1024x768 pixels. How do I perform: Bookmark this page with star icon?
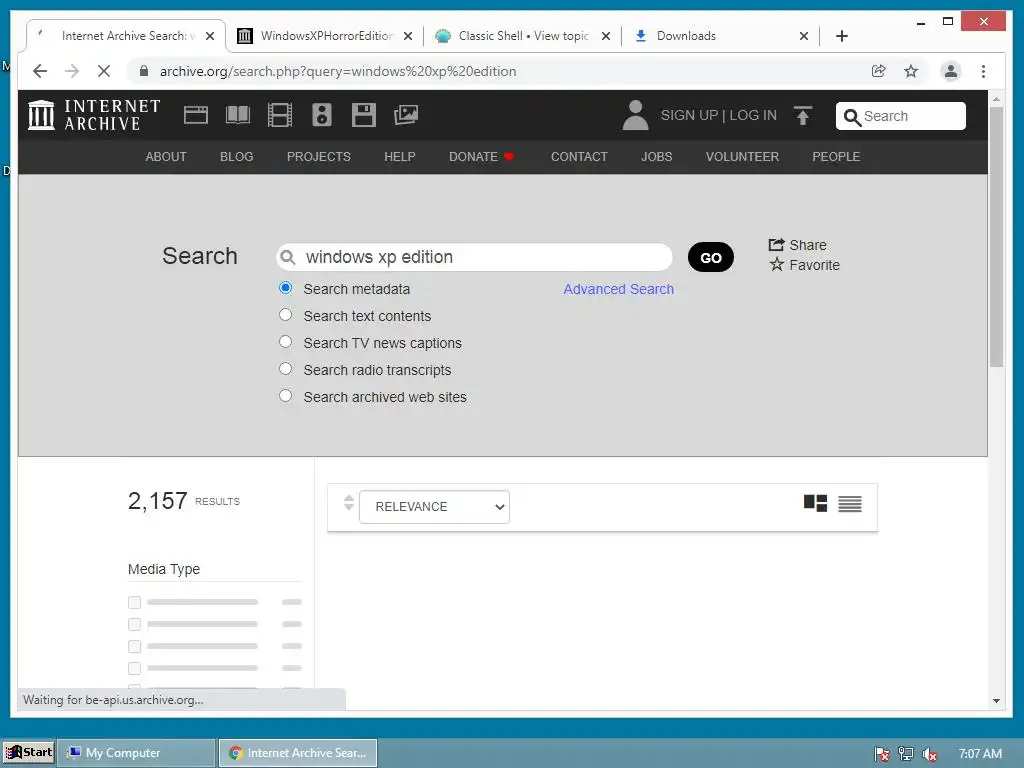[911, 71]
